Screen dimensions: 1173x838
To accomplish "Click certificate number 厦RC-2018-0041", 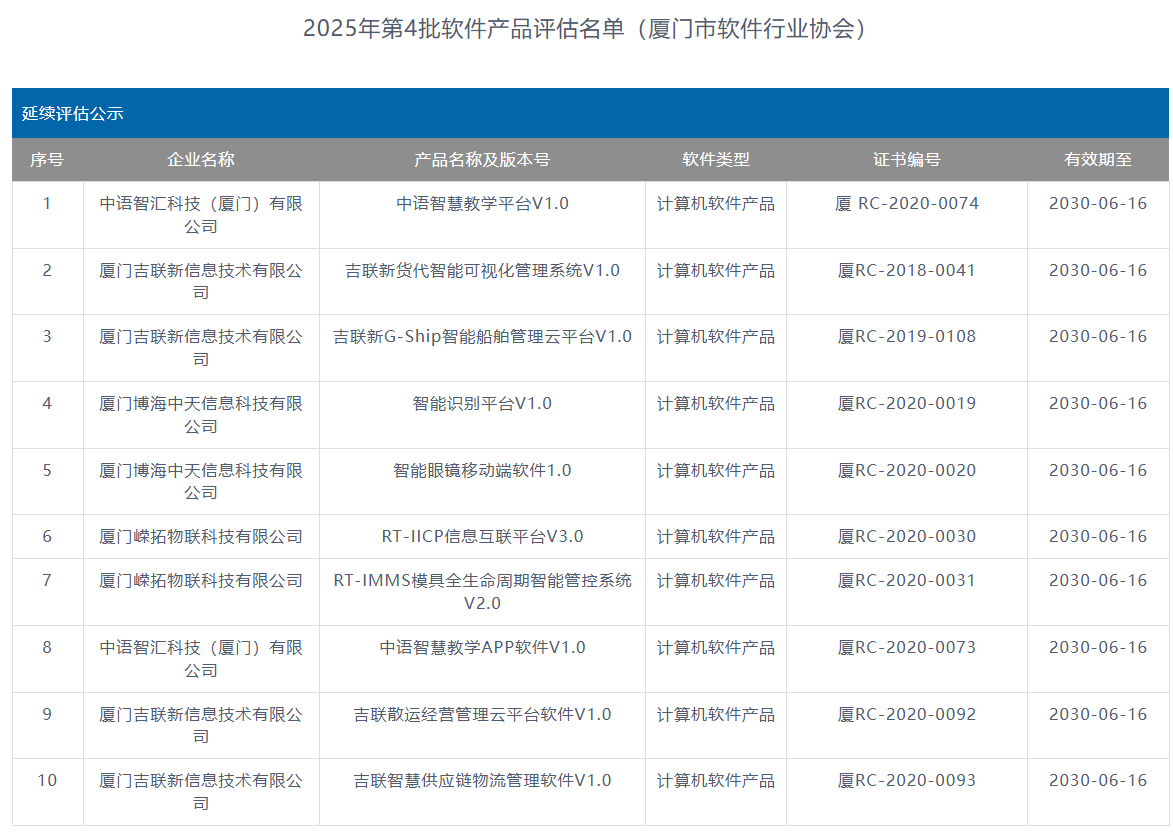I will [x=907, y=271].
